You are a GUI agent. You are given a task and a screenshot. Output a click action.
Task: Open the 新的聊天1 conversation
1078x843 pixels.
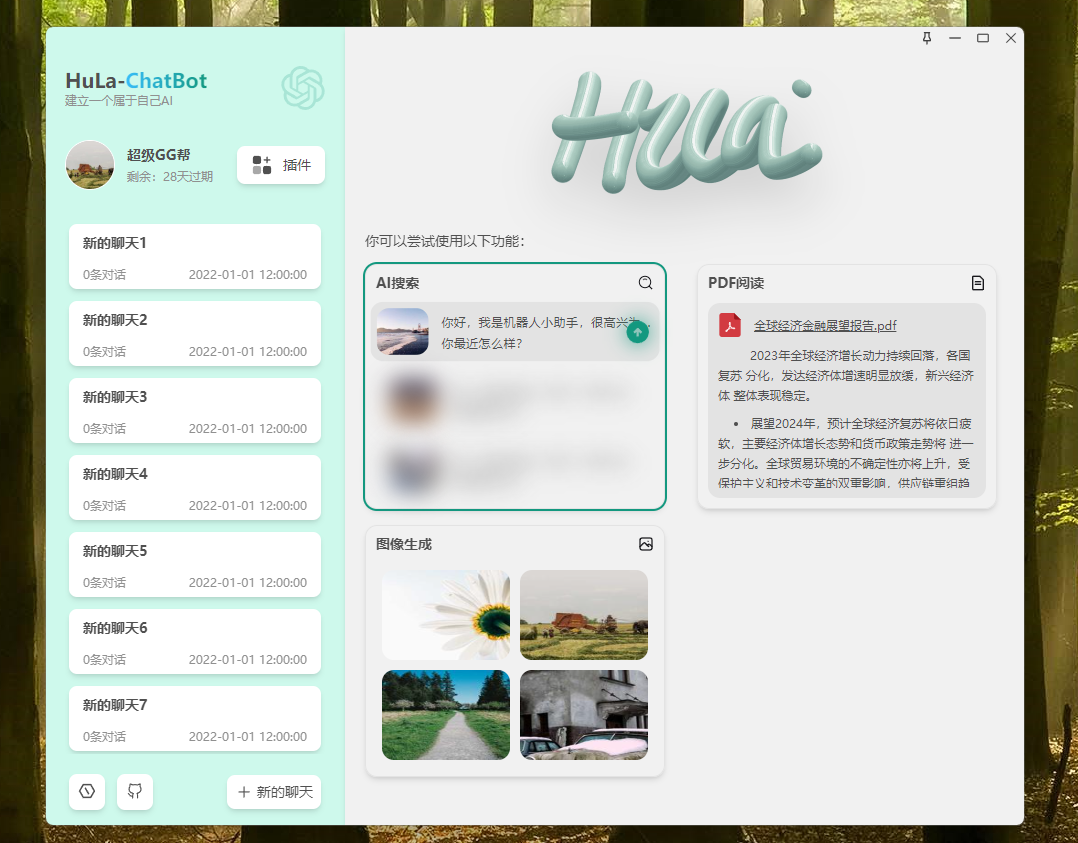[x=194, y=256]
